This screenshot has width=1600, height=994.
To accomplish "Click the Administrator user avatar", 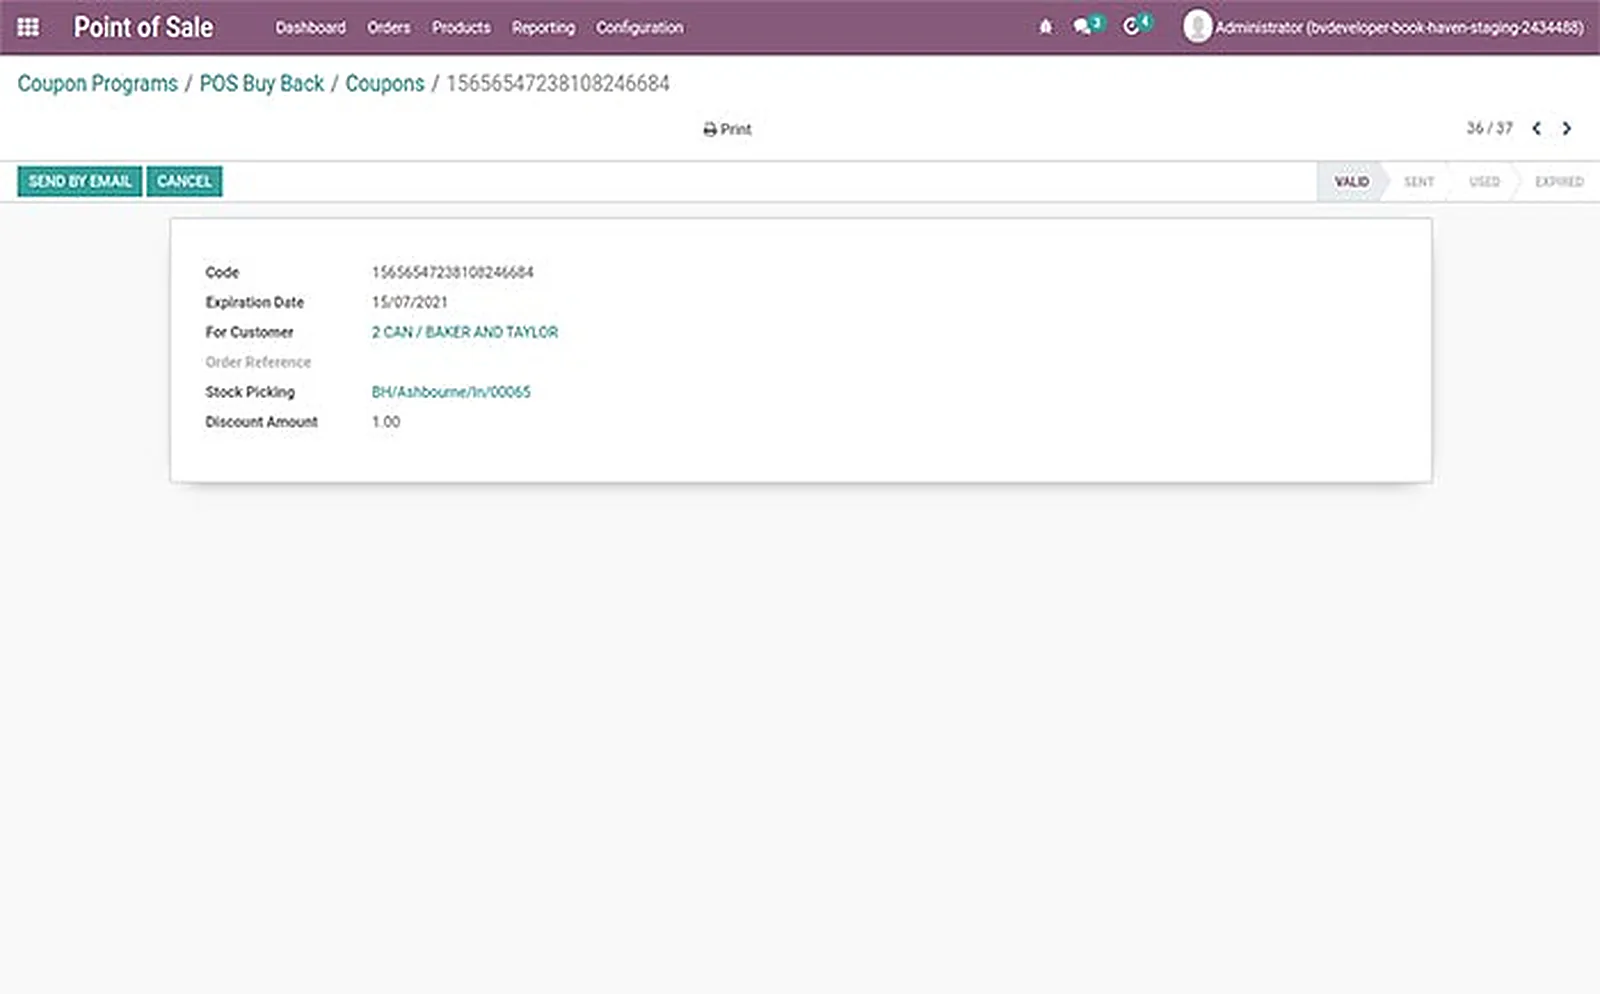I will point(1197,27).
